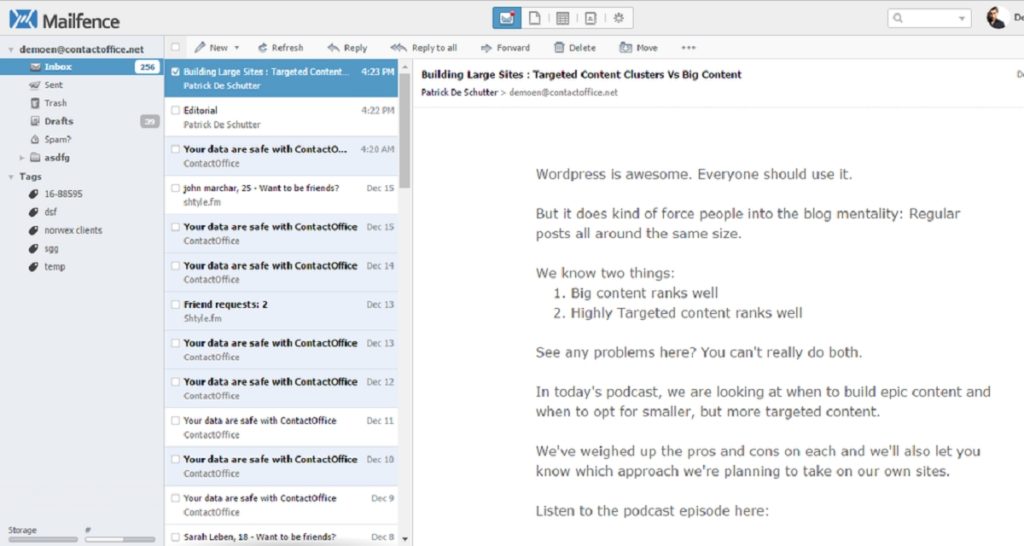This screenshot has height=546, width=1024.
Task: Open the Calendar icon in top navigation
Action: point(563,18)
